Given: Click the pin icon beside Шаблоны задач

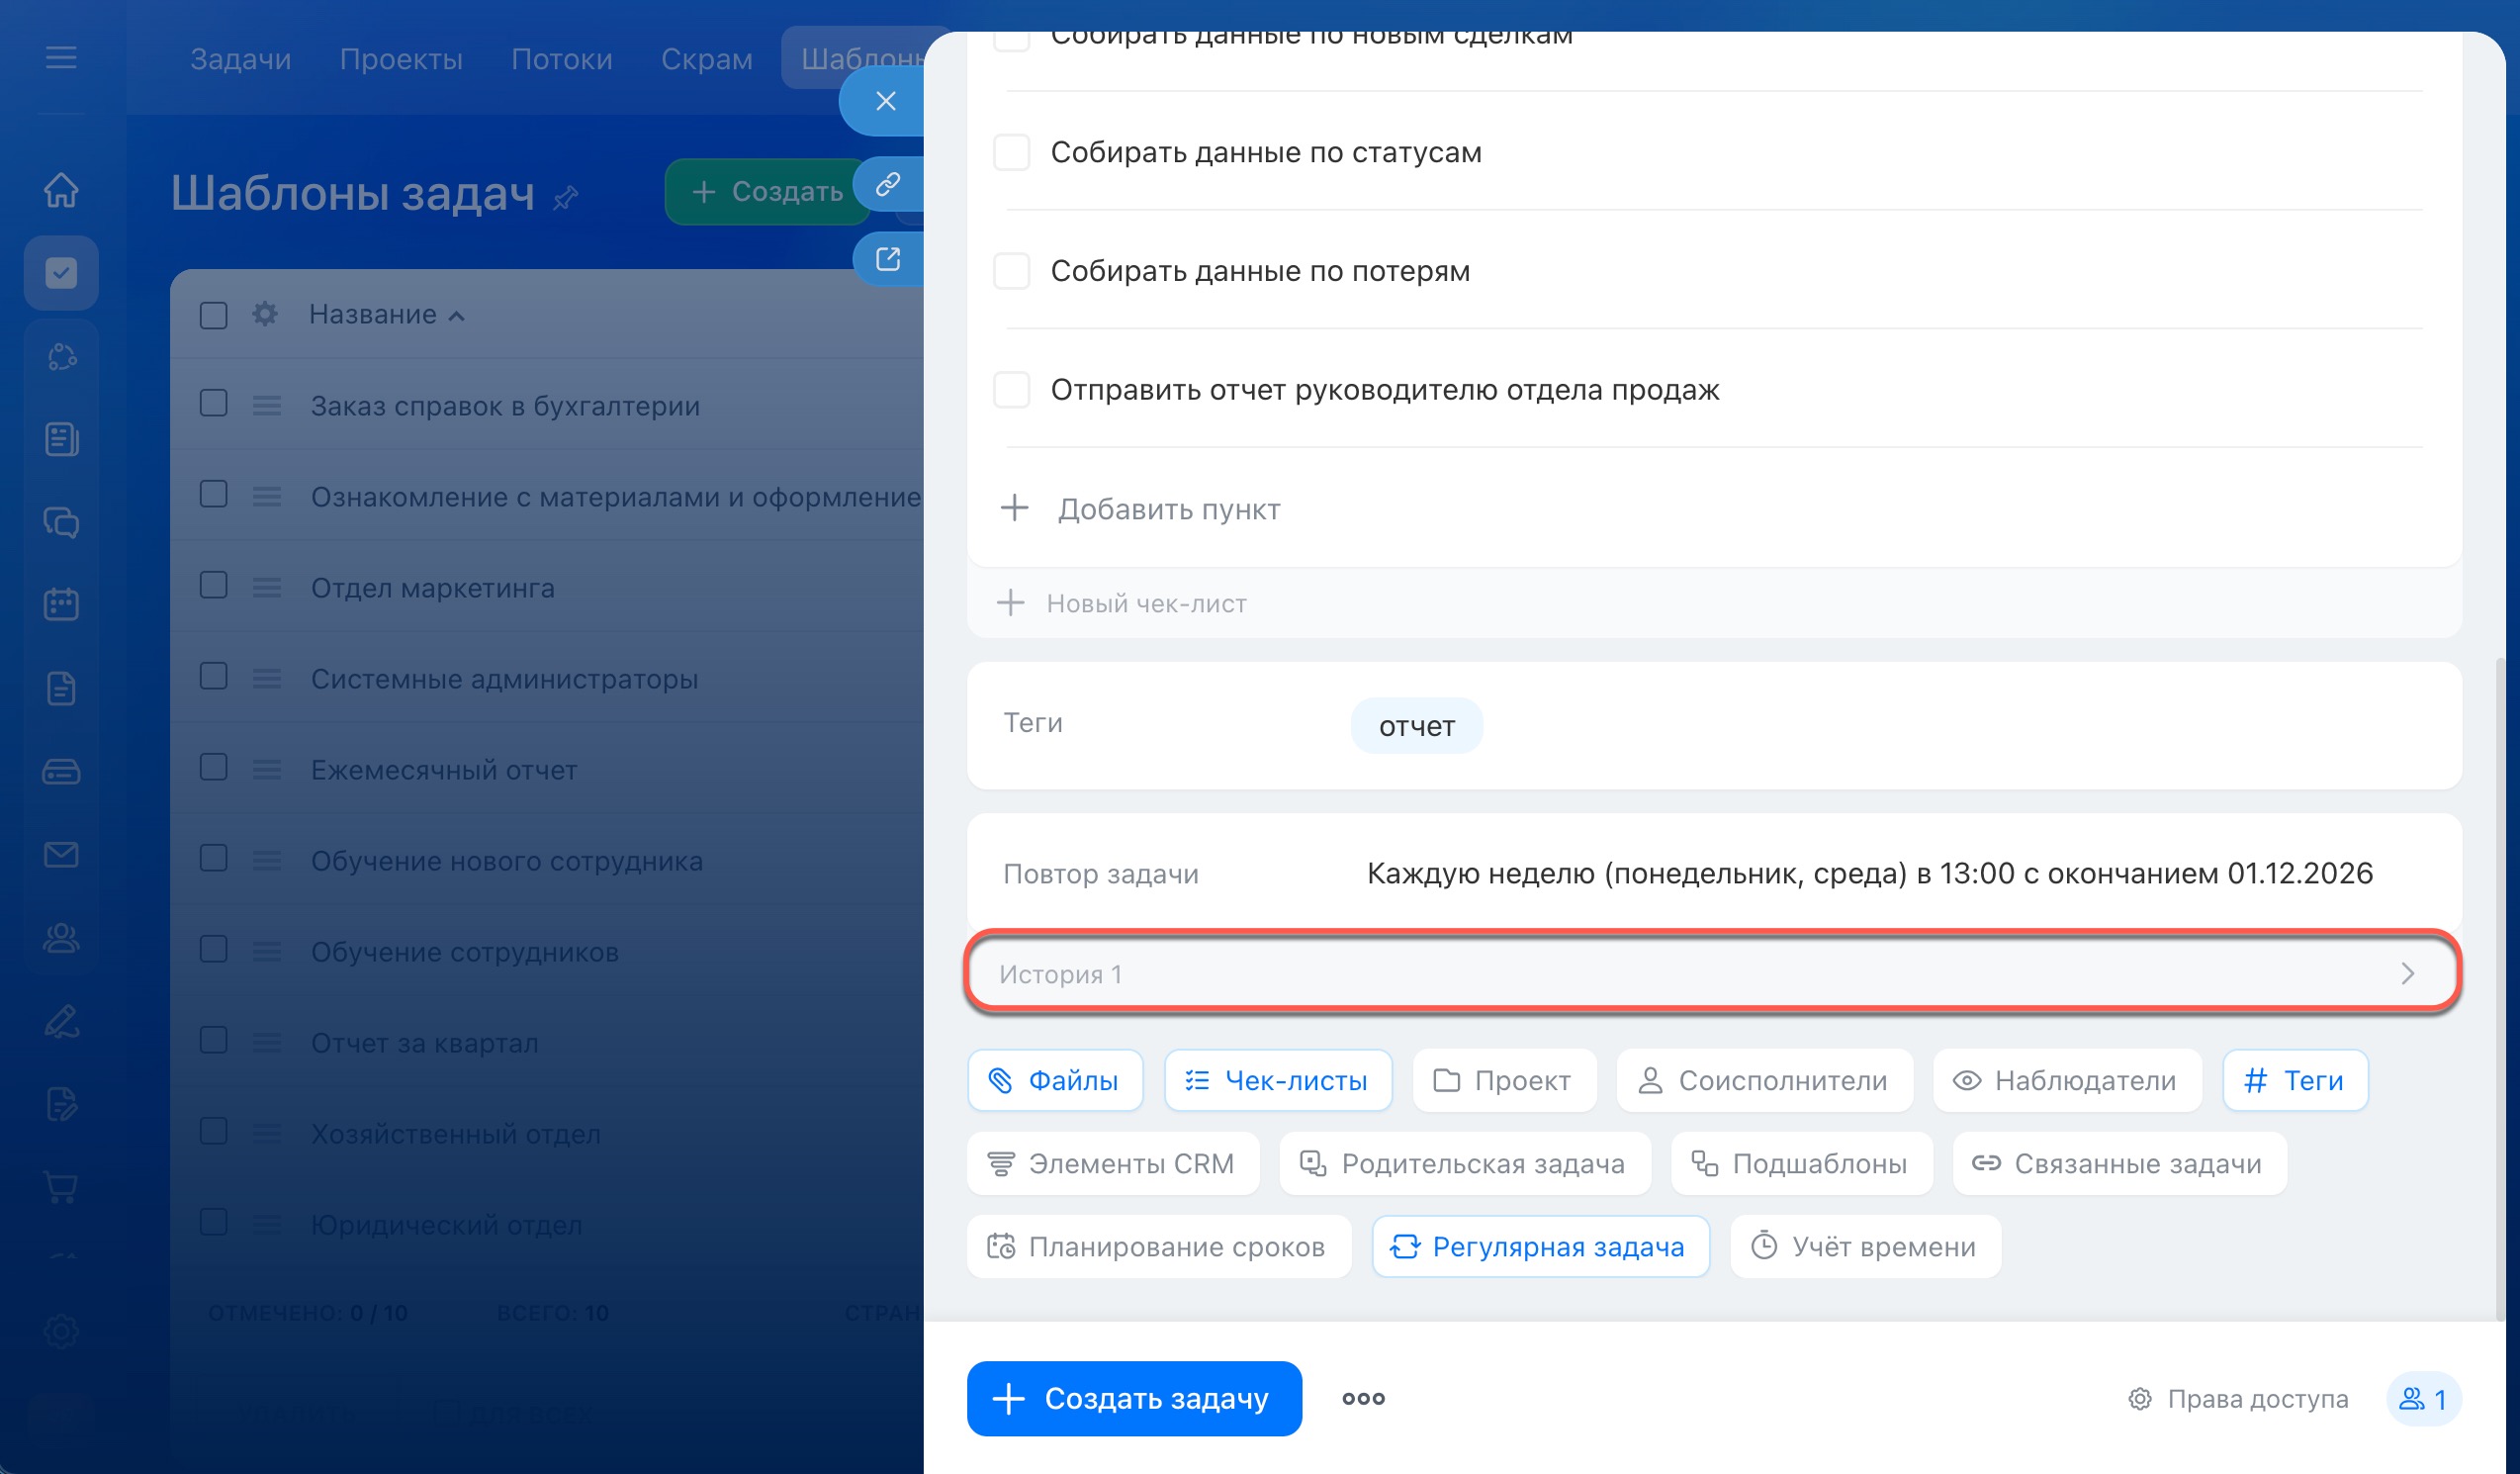Looking at the screenshot, I should 566,197.
